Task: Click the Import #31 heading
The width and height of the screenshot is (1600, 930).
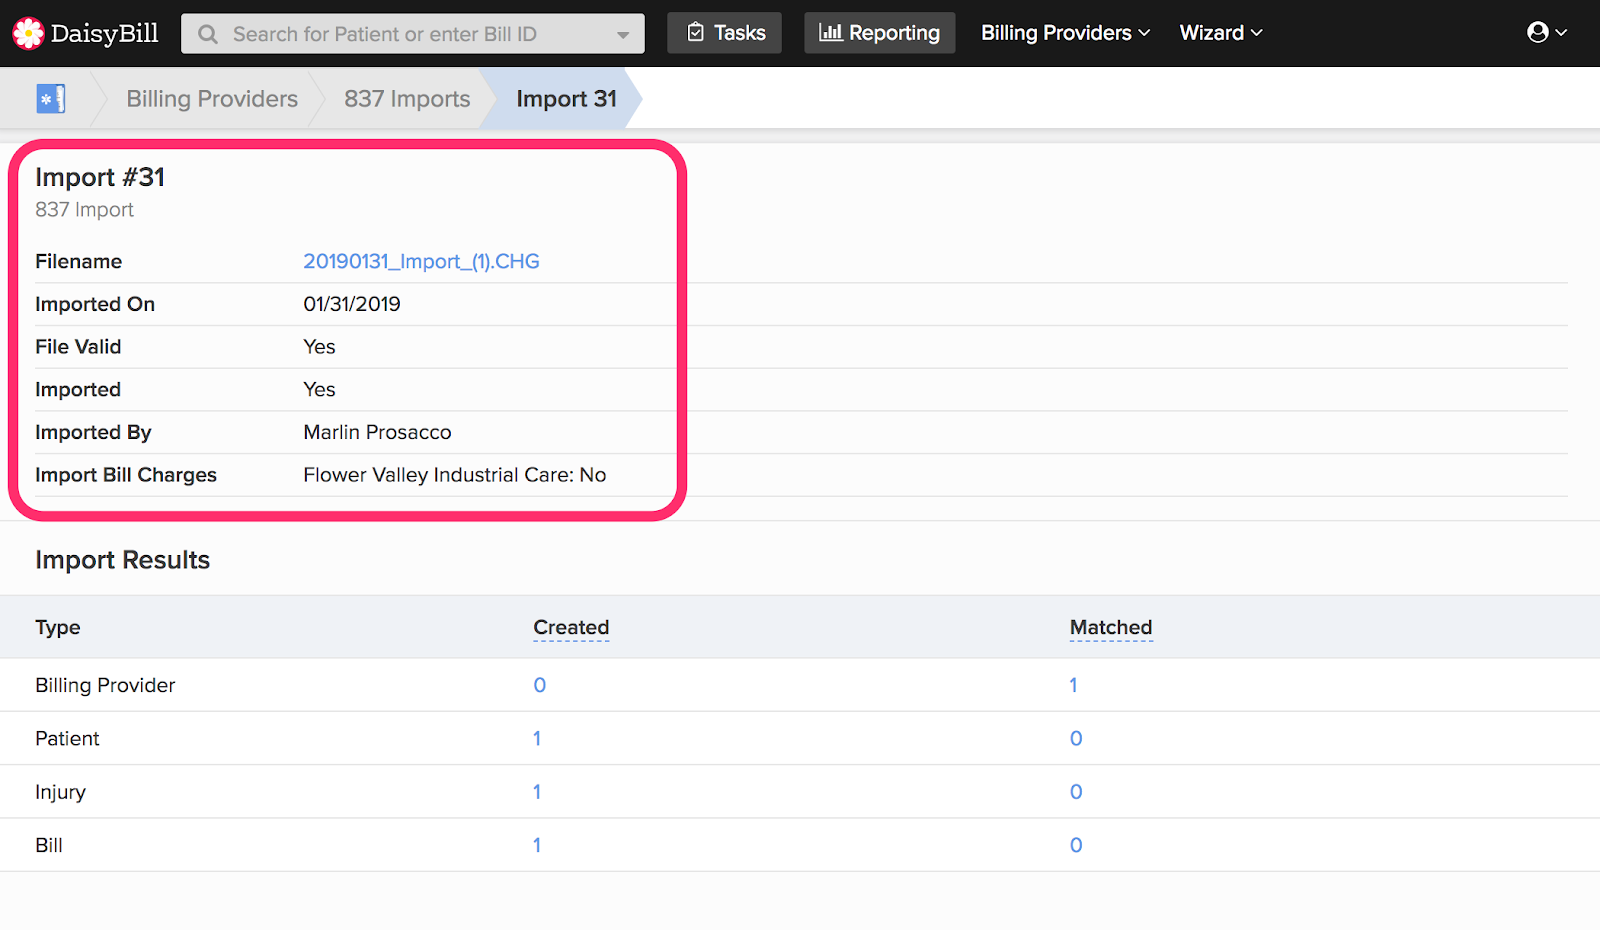Action: 100,177
